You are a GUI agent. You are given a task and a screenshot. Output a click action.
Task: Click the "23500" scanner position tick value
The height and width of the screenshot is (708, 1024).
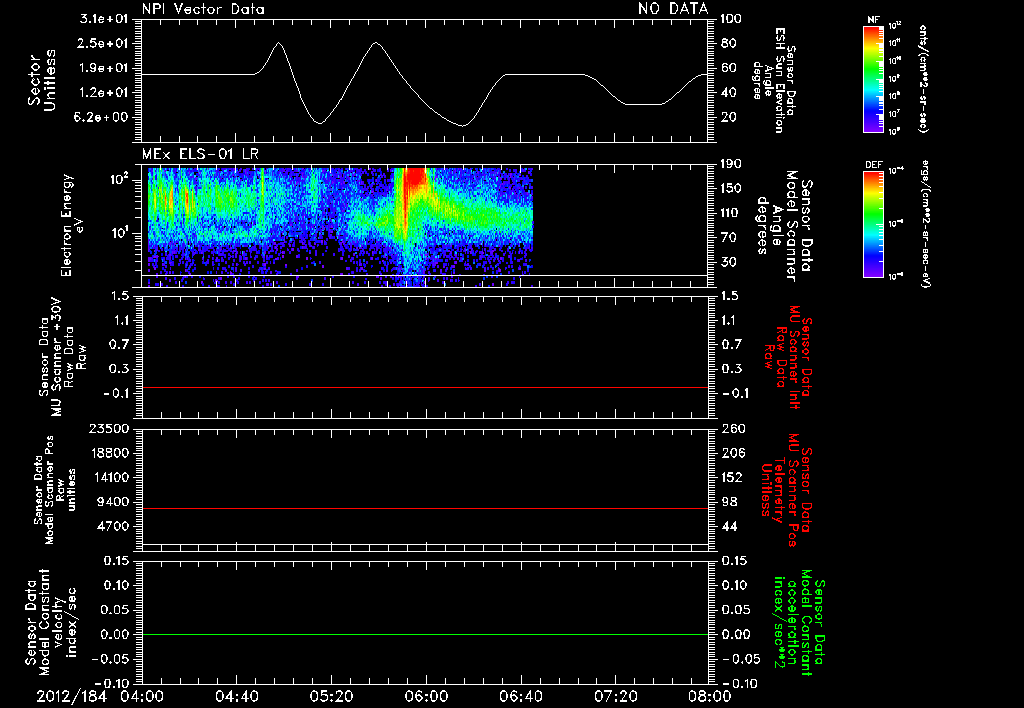[x=109, y=428]
